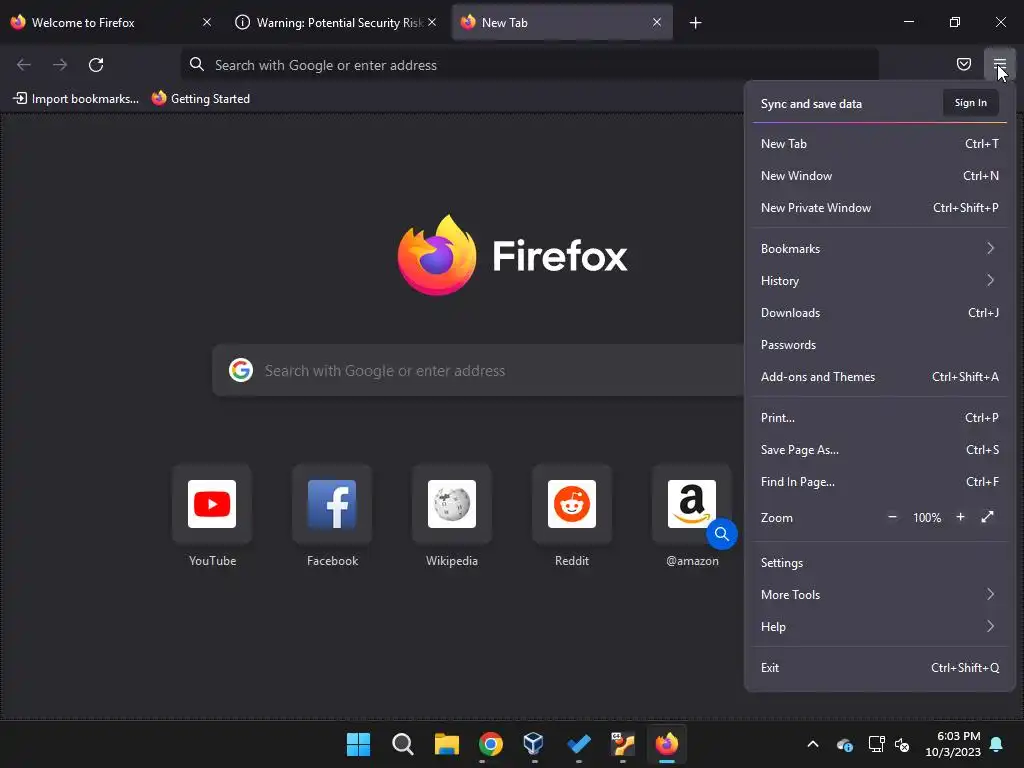Choose Find In Page... entry
The height and width of the screenshot is (768, 1024).
coord(879,482)
